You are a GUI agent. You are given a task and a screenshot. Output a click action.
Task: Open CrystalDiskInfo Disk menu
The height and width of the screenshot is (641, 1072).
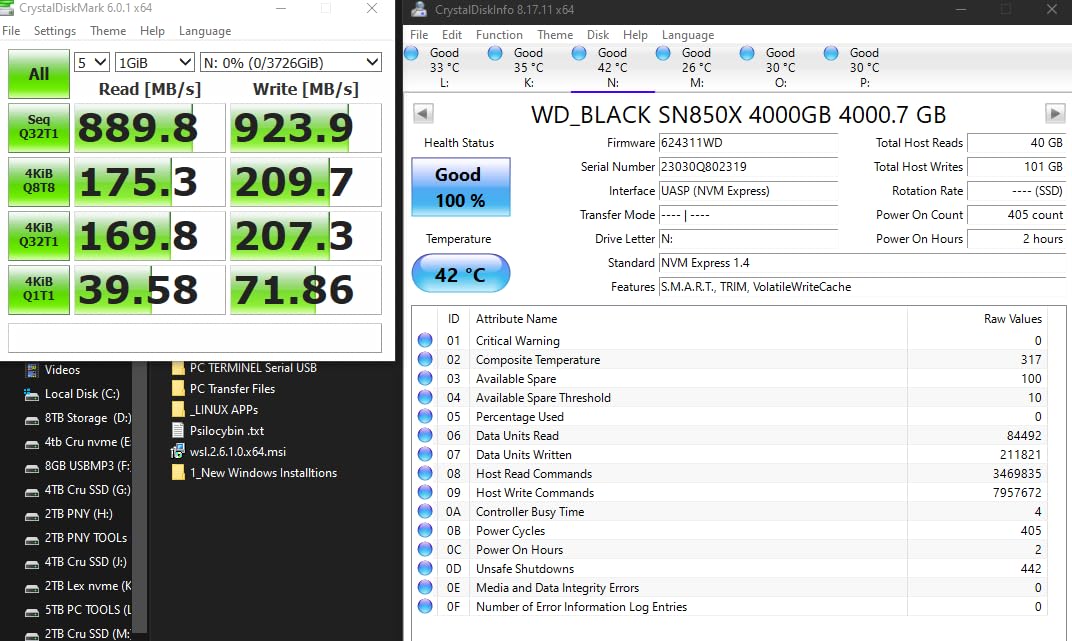click(598, 35)
